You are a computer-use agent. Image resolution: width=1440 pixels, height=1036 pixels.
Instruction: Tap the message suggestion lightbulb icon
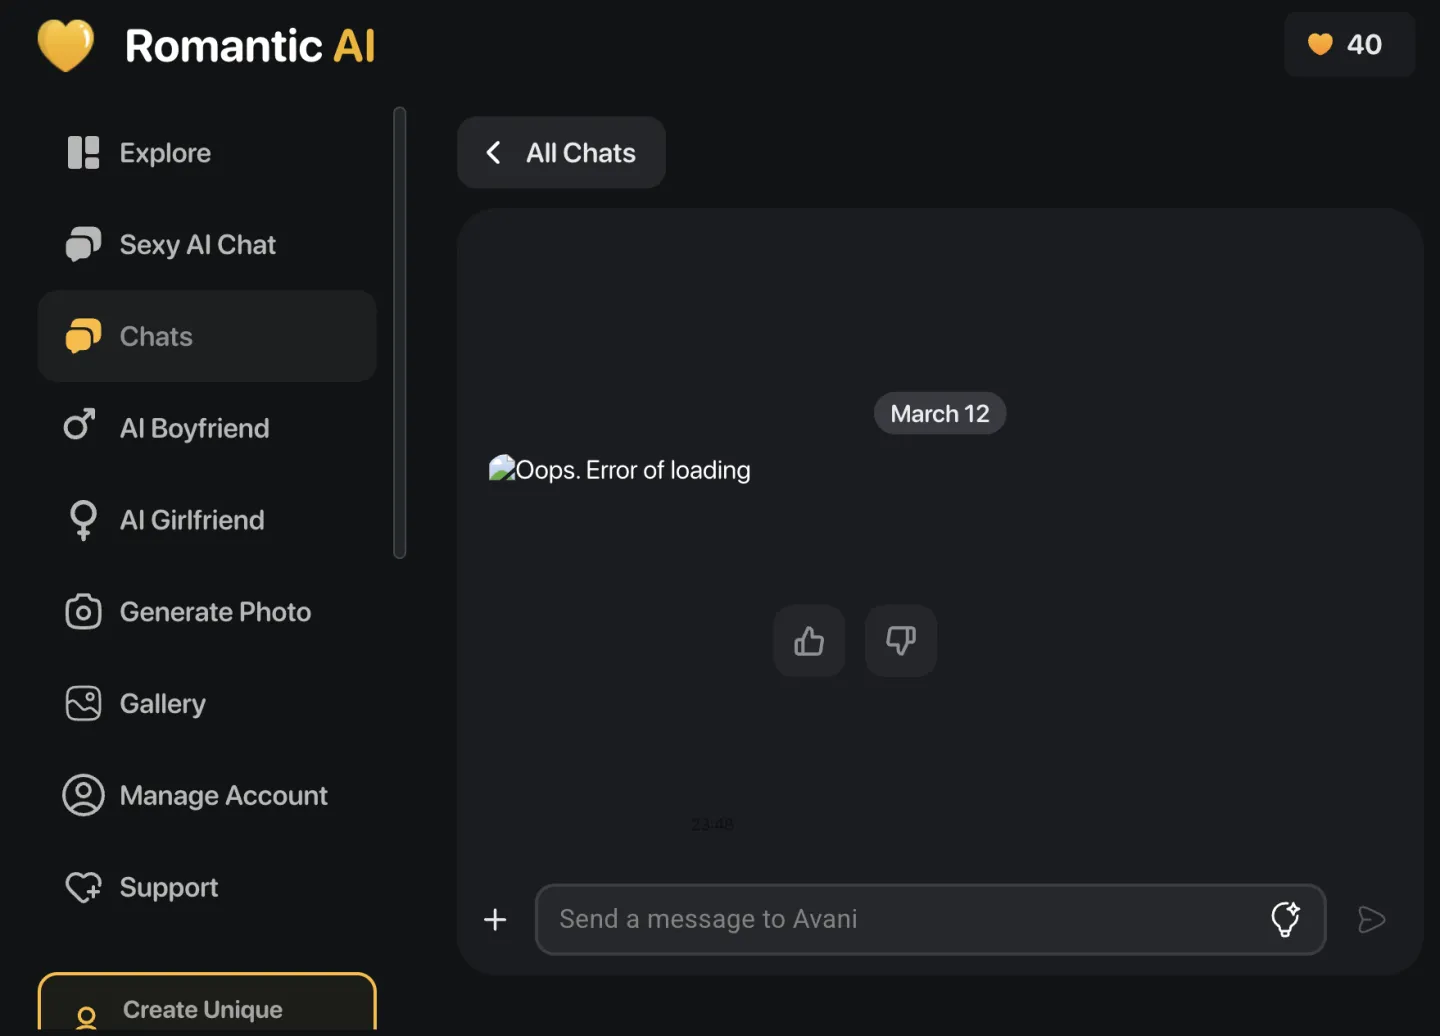pyautogui.click(x=1287, y=919)
